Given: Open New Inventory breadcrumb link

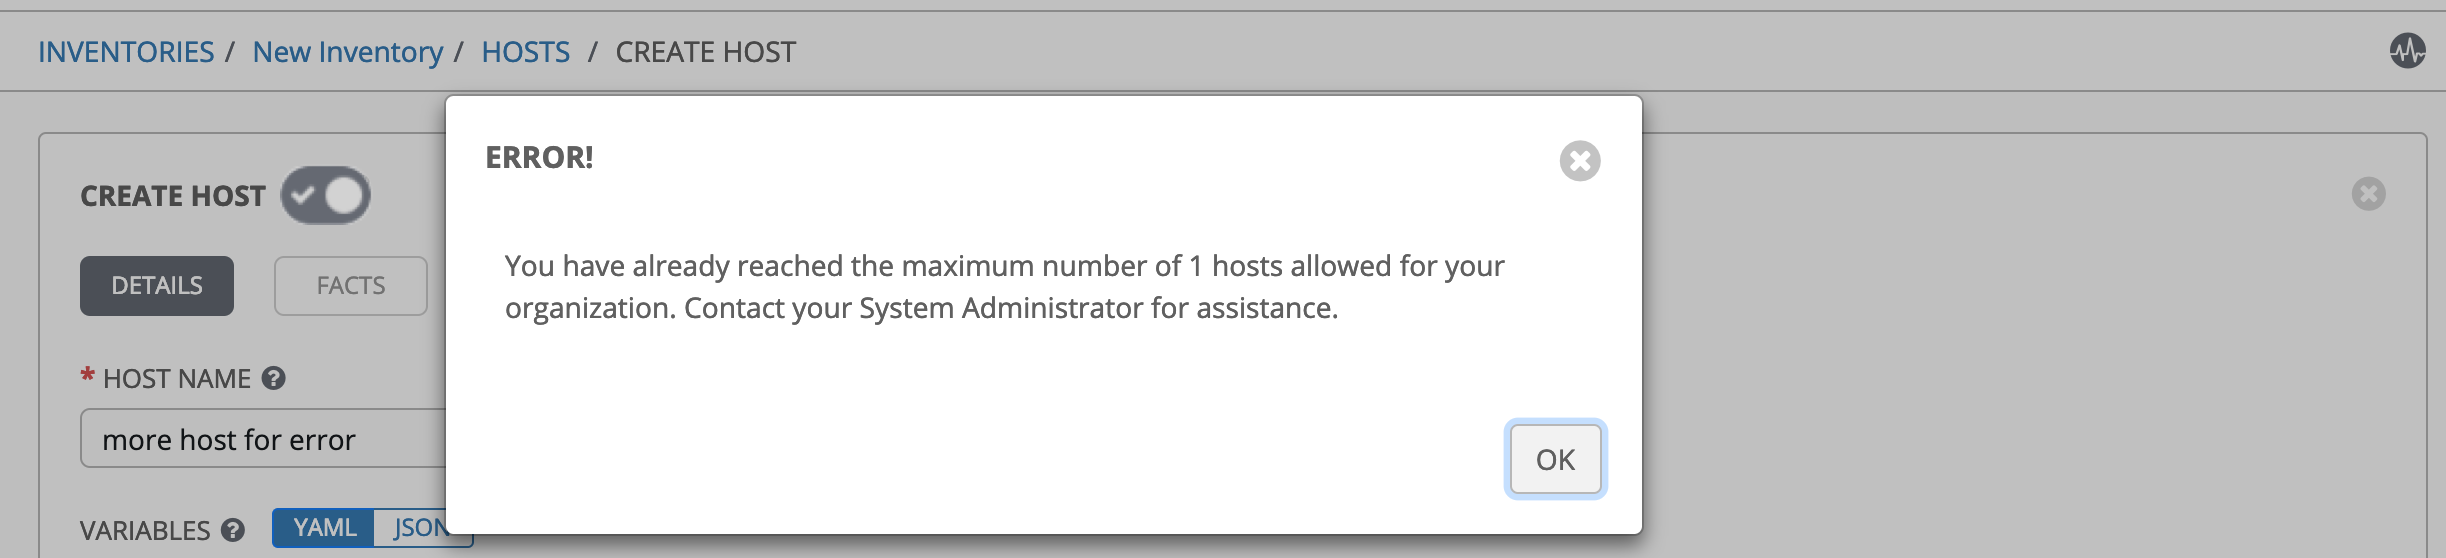Looking at the screenshot, I should pyautogui.click(x=347, y=52).
